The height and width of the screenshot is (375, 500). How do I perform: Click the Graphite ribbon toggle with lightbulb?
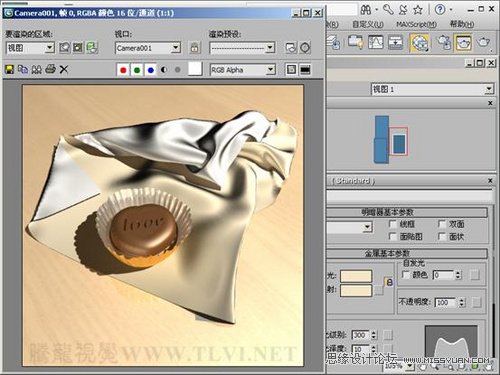[355, 42]
